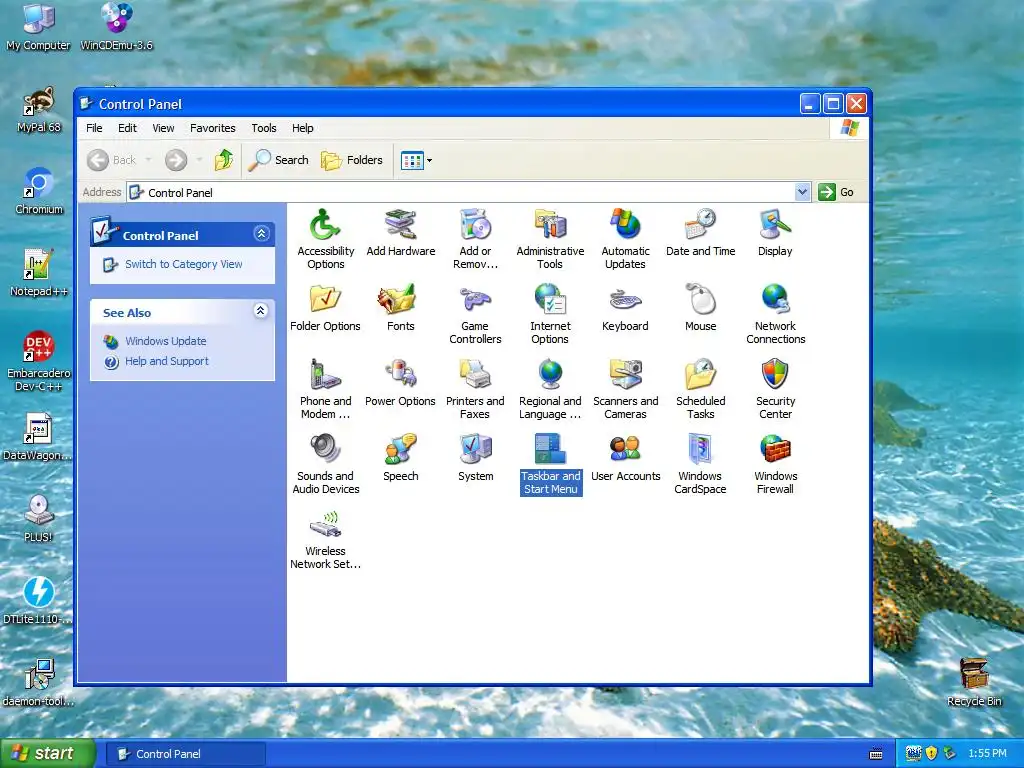Image resolution: width=1024 pixels, height=768 pixels.
Task: Select the Mouse settings icon
Action: coord(700,308)
